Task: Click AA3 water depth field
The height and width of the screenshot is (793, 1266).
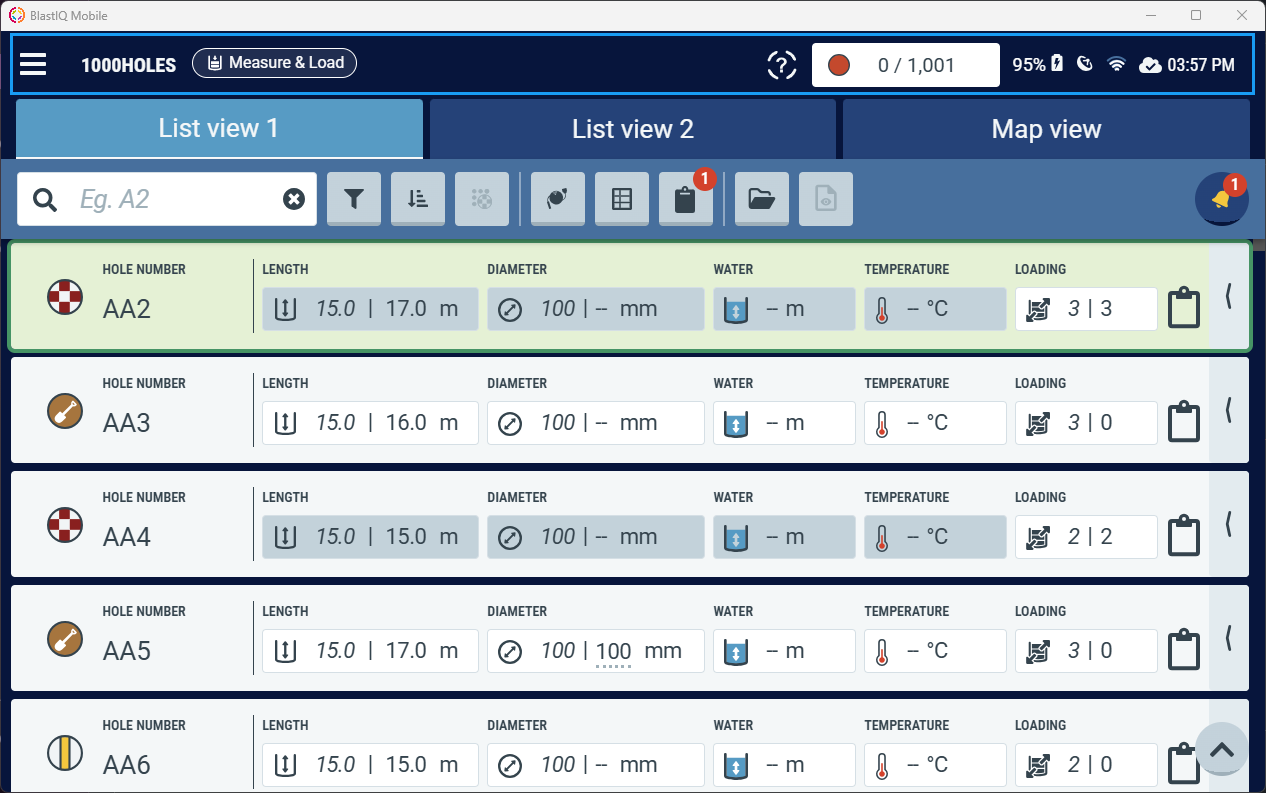Action: (x=784, y=423)
